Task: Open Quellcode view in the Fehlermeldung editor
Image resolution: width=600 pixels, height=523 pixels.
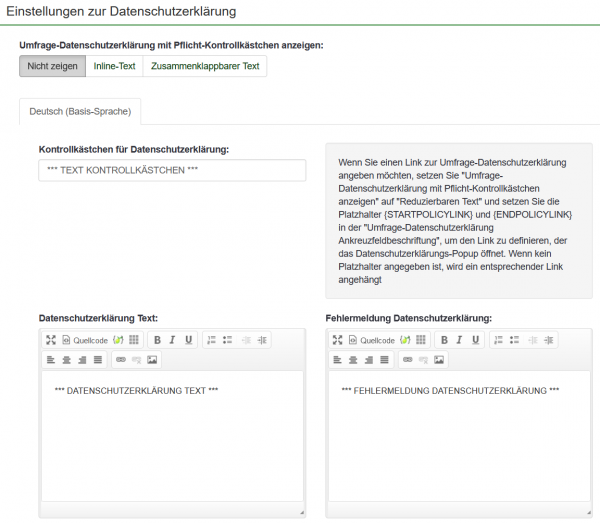Action: 372,340
